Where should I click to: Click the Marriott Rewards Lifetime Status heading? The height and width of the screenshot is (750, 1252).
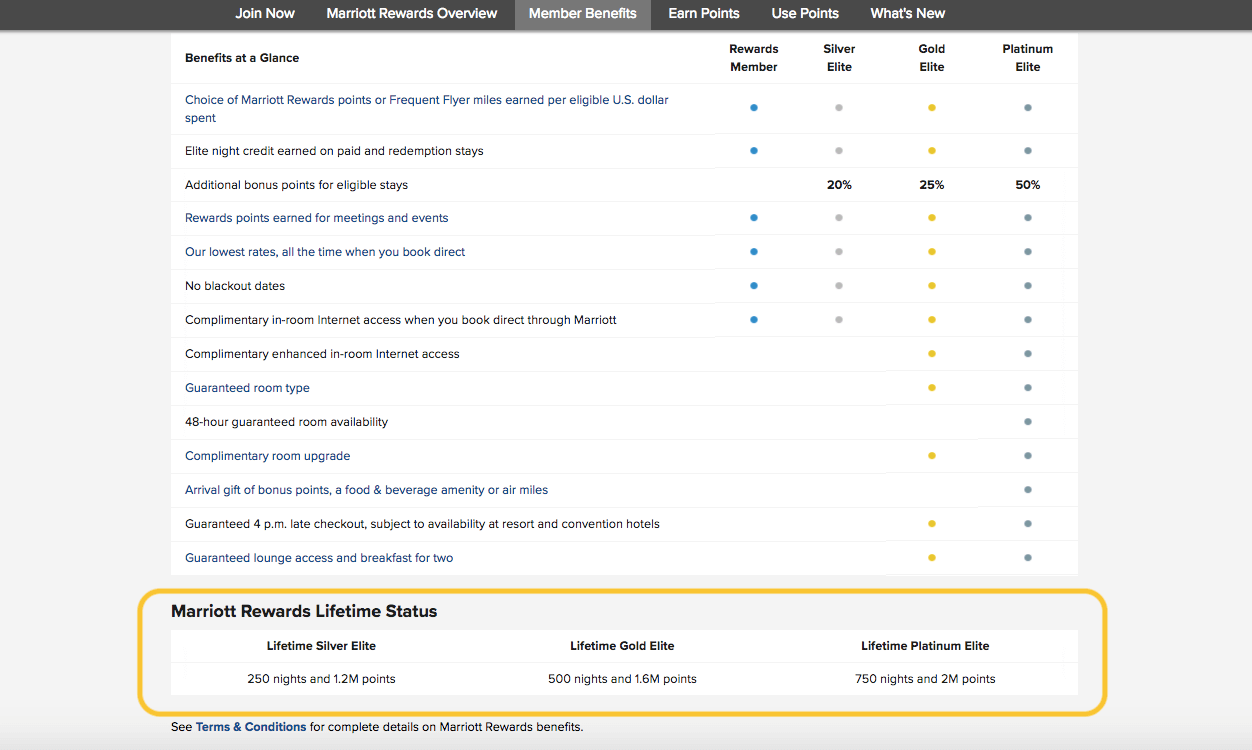tap(304, 611)
